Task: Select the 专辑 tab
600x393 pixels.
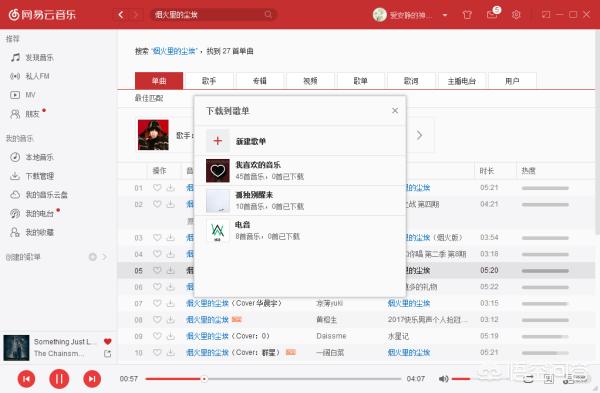Action: tap(259, 81)
